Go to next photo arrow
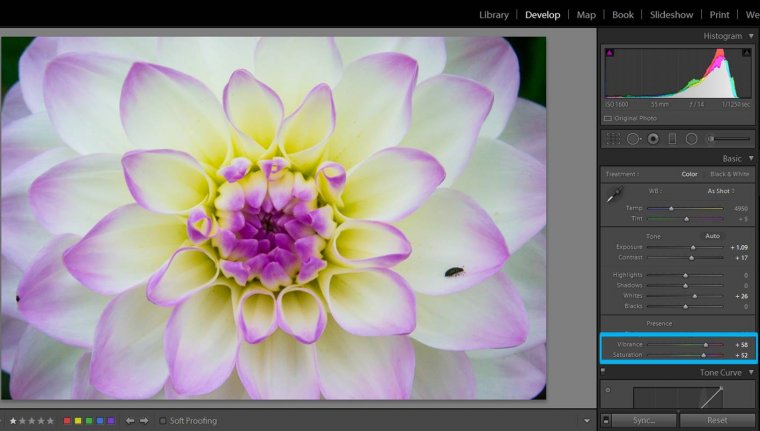Viewport: 760px width, 431px height. (x=144, y=421)
